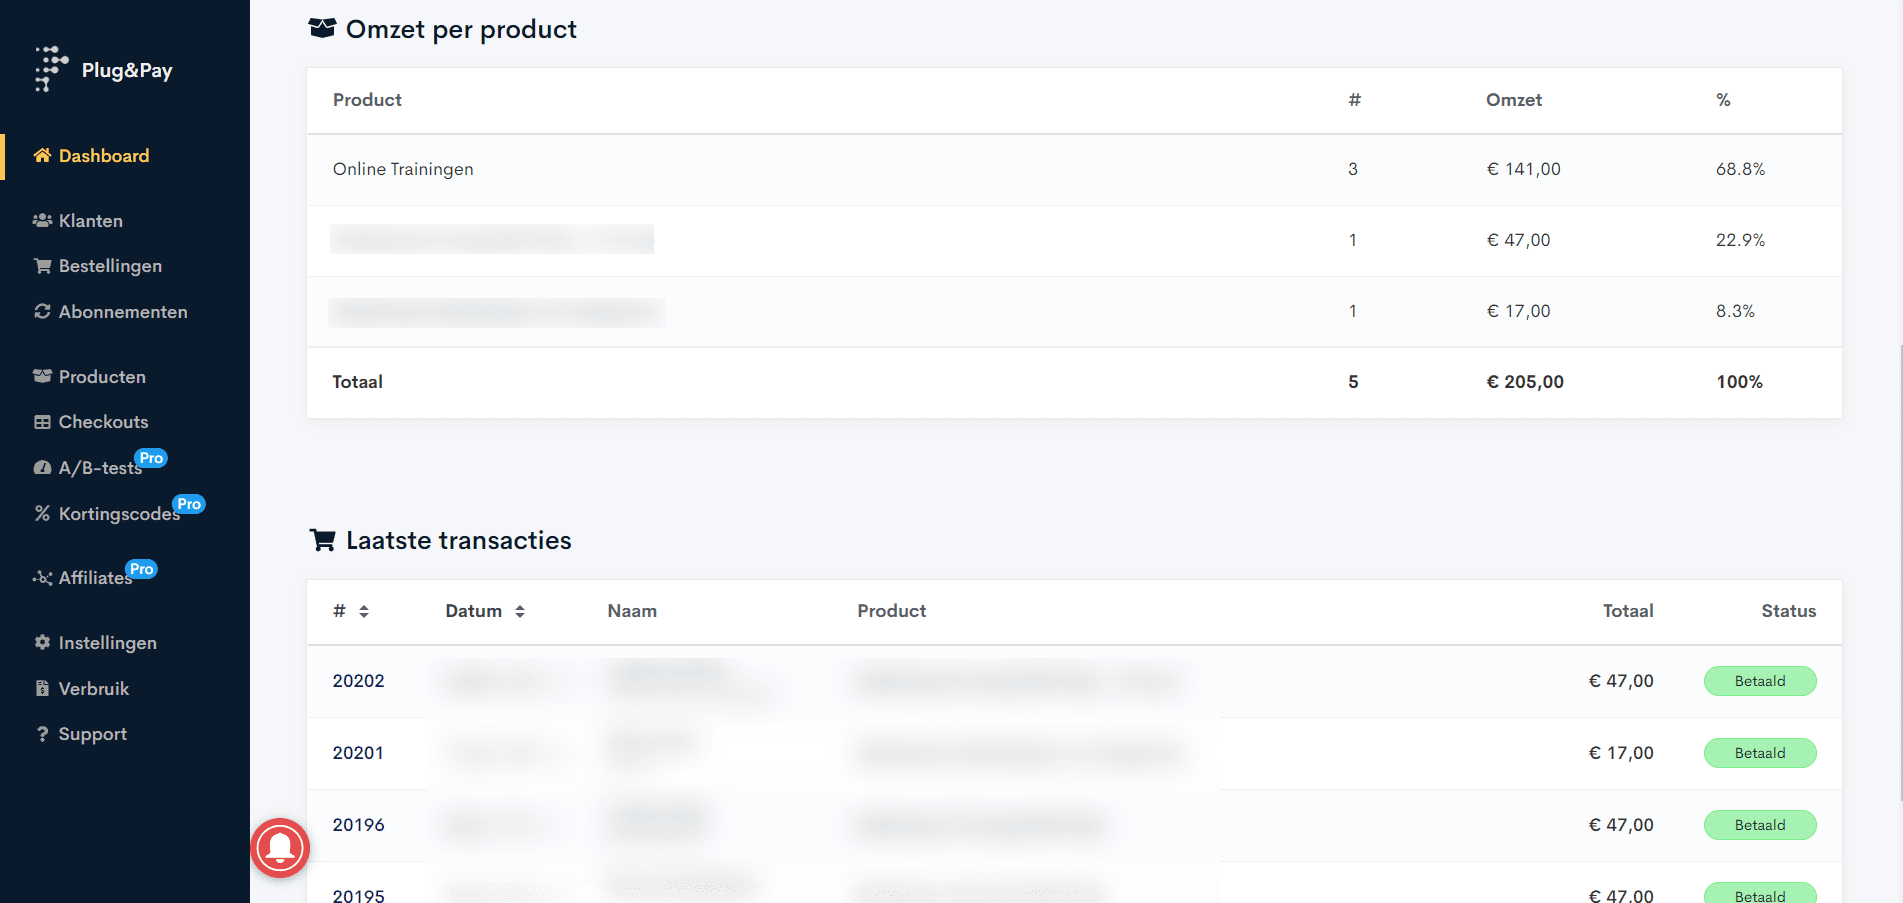
Task: Click the Producten box icon
Action: pyautogui.click(x=42, y=377)
